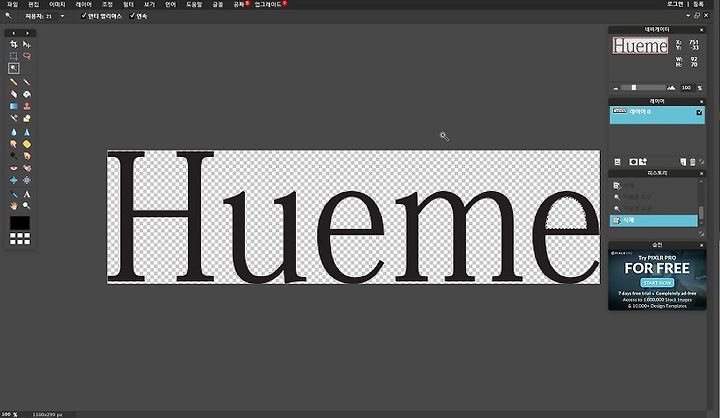
Task: Select the Drawing shapes tool
Action: [27, 119]
